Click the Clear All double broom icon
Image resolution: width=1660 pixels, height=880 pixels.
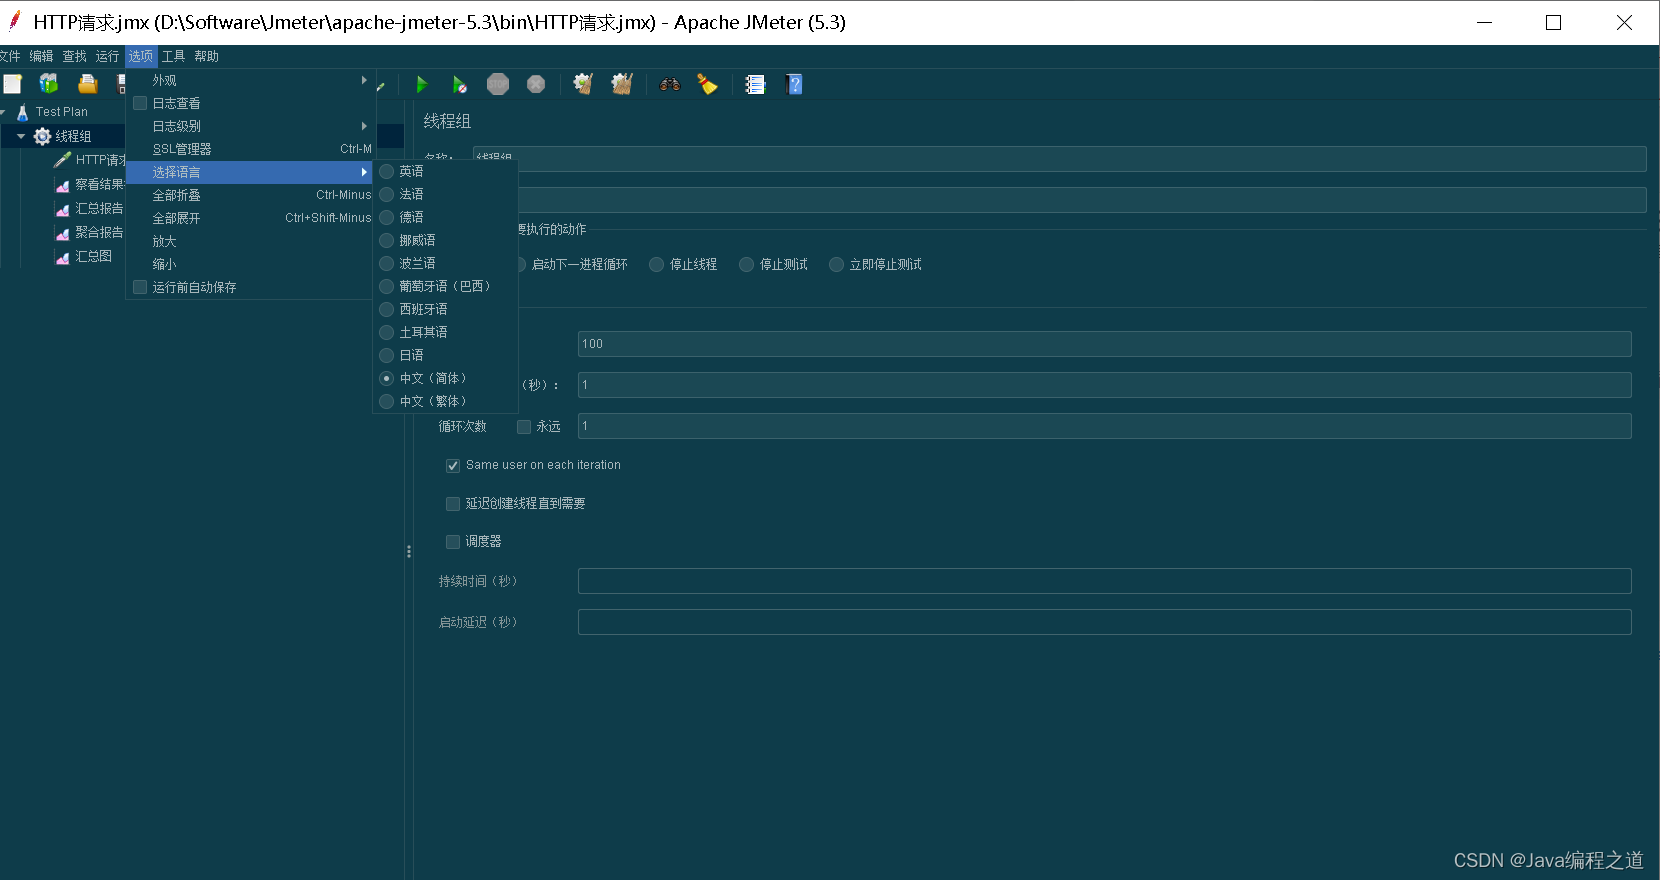(622, 84)
